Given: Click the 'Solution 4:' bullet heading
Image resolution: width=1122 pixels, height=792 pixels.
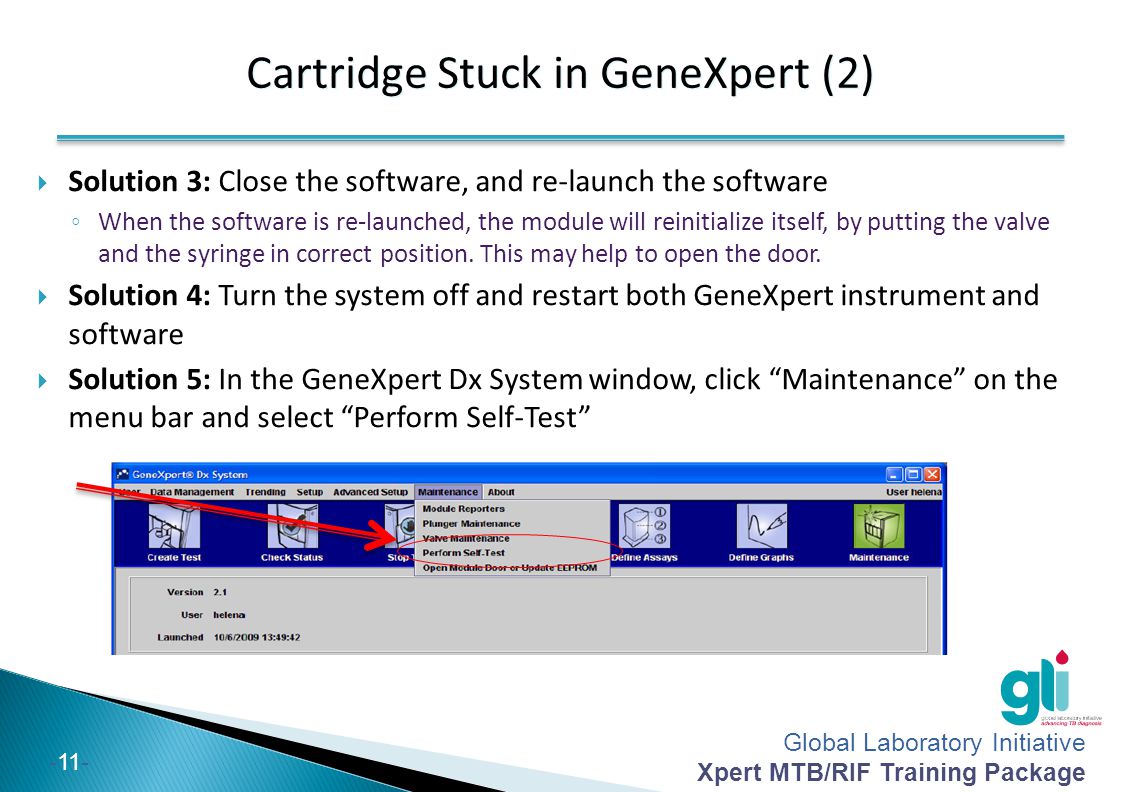Looking at the screenshot, I should pos(140,295).
